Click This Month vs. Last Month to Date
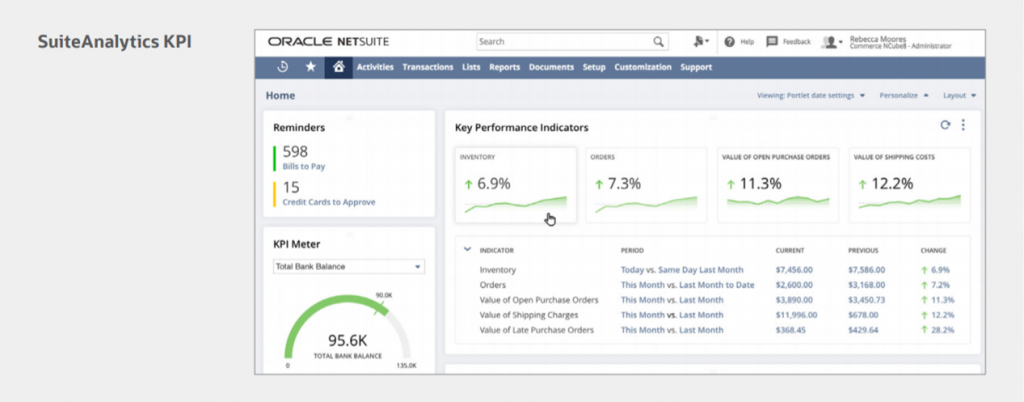The image size is (1024, 402). pos(688,285)
